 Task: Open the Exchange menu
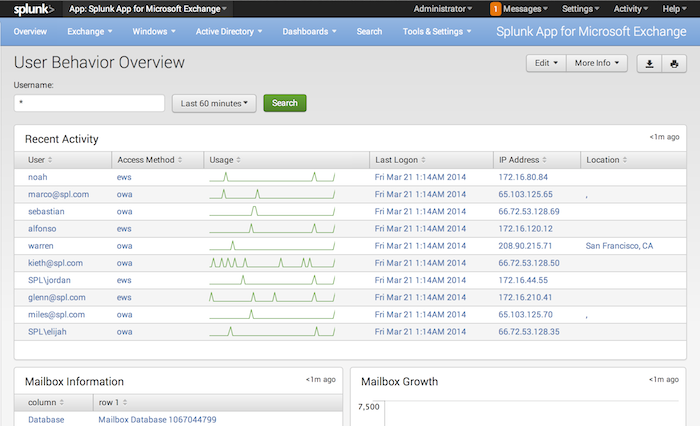tap(90, 31)
